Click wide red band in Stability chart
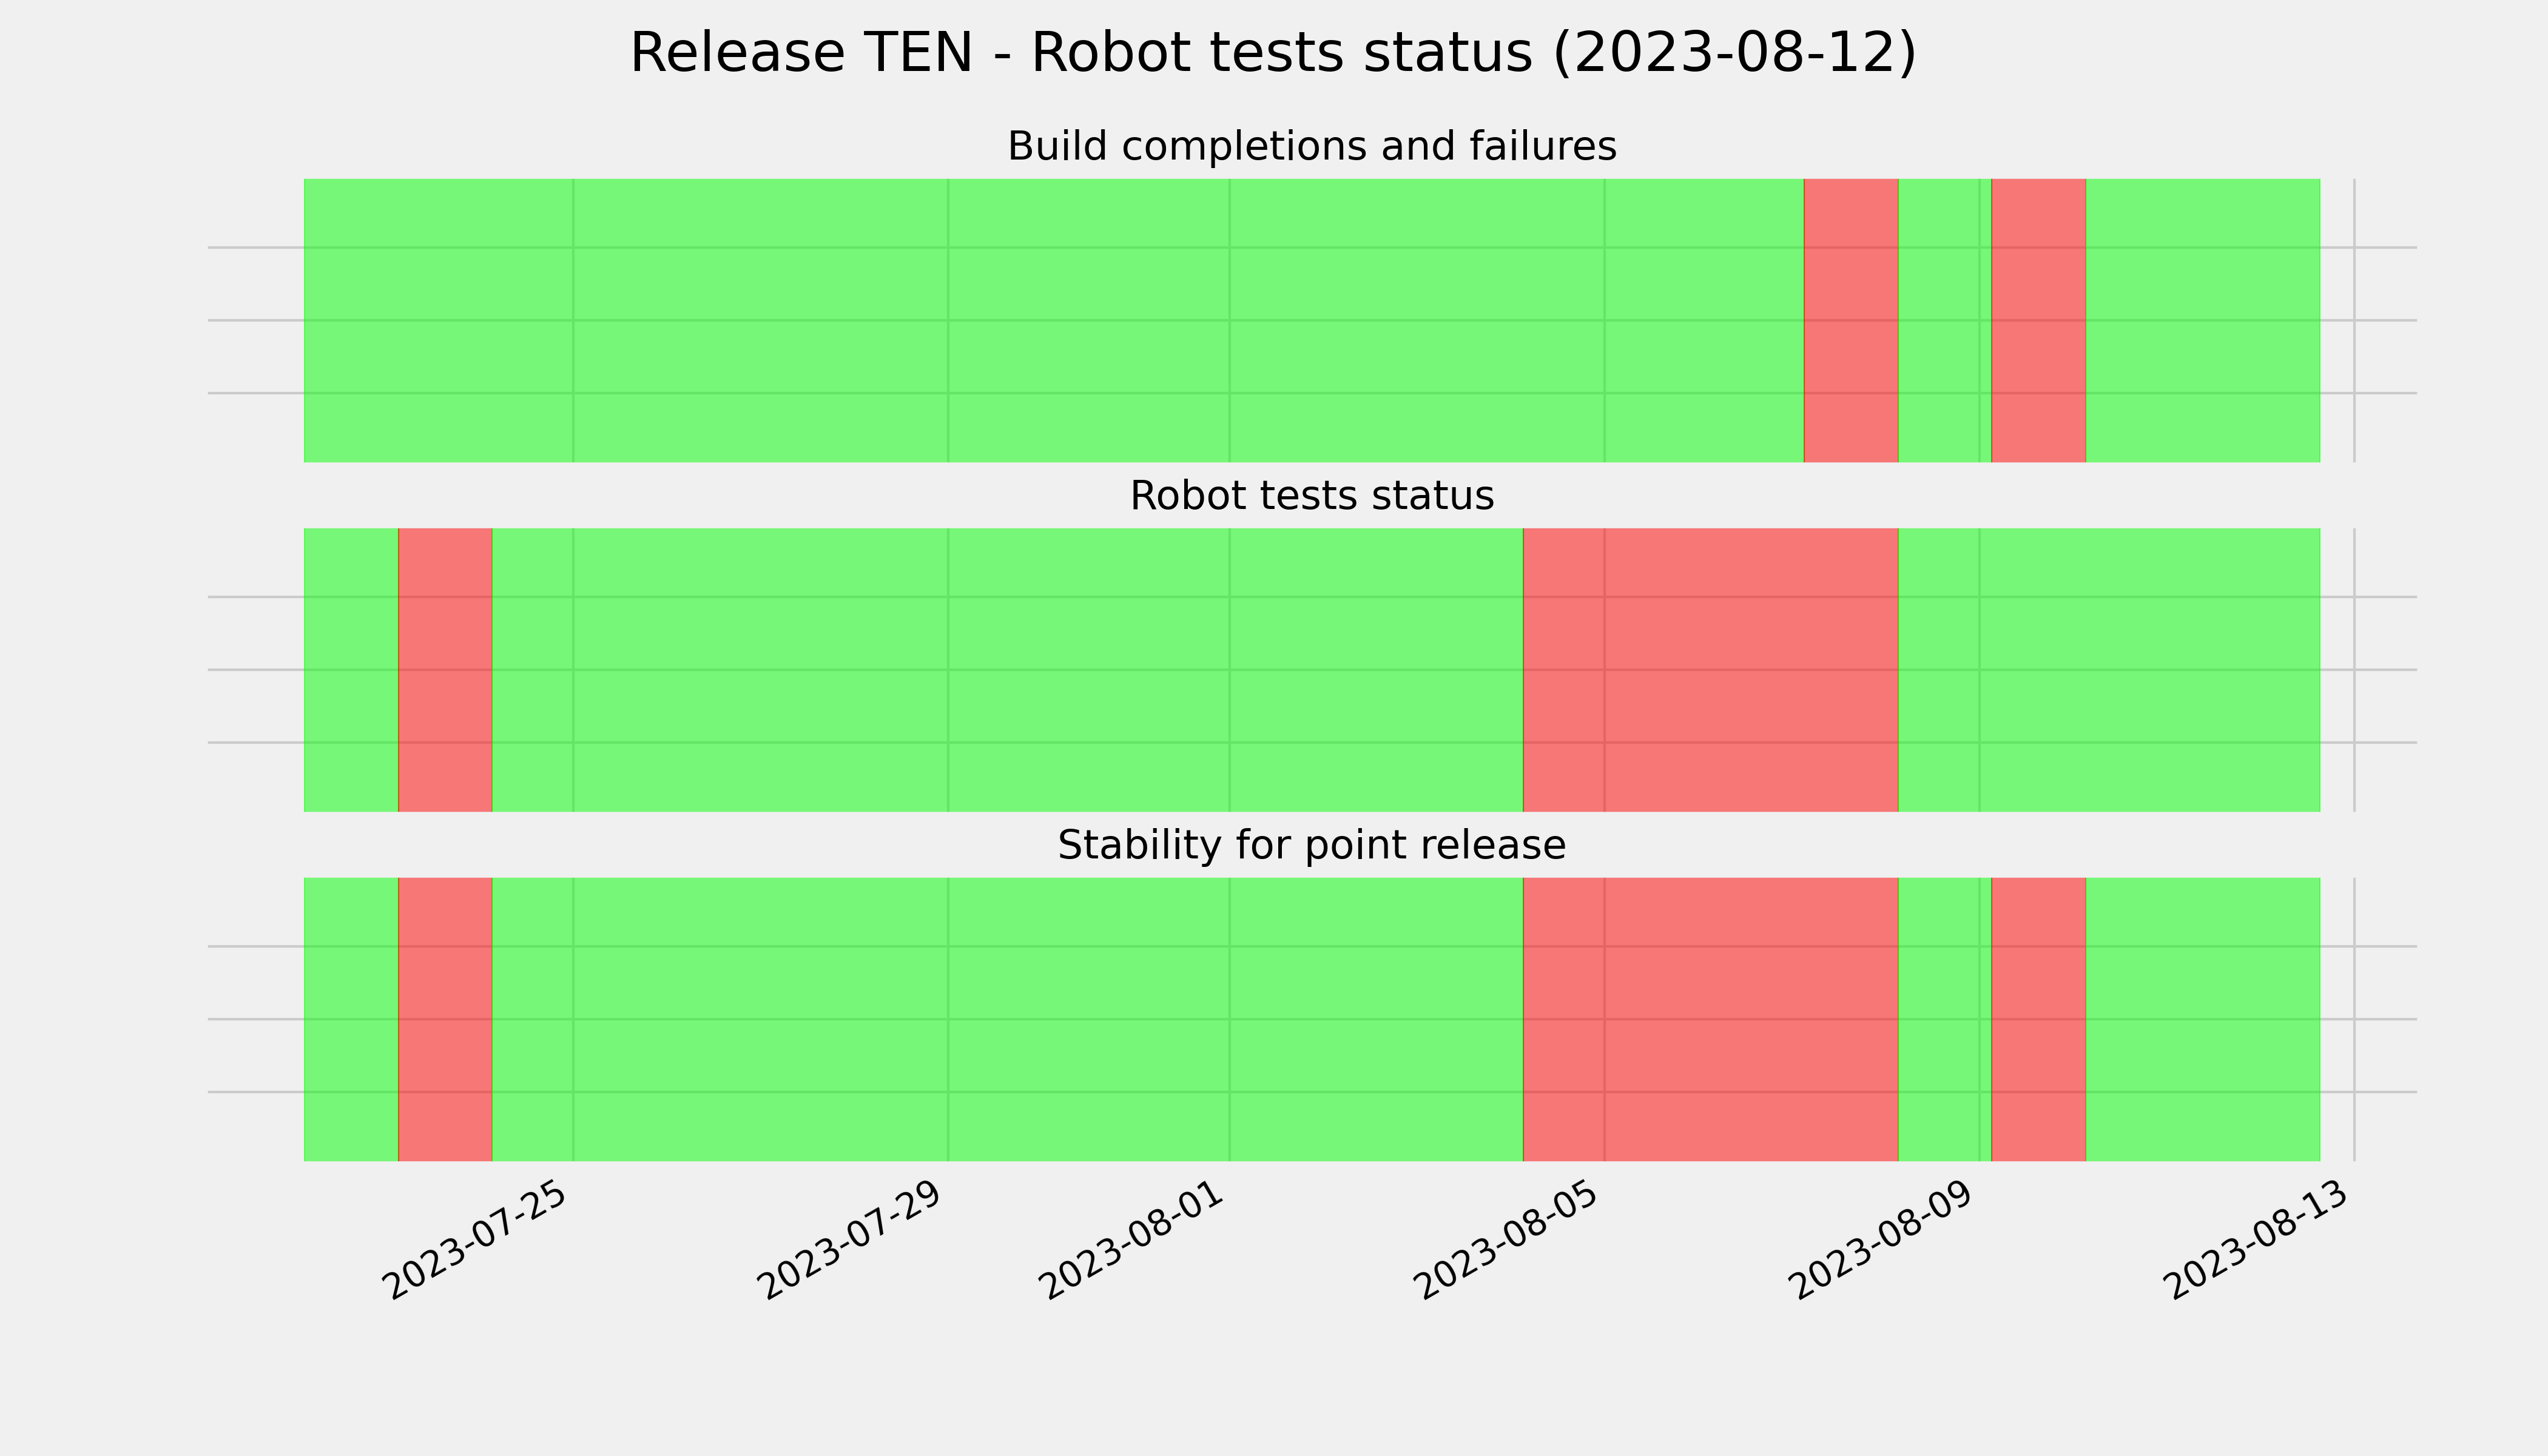The width and height of the screenshot is (2548, 1456). (x=1710, y=1019)
